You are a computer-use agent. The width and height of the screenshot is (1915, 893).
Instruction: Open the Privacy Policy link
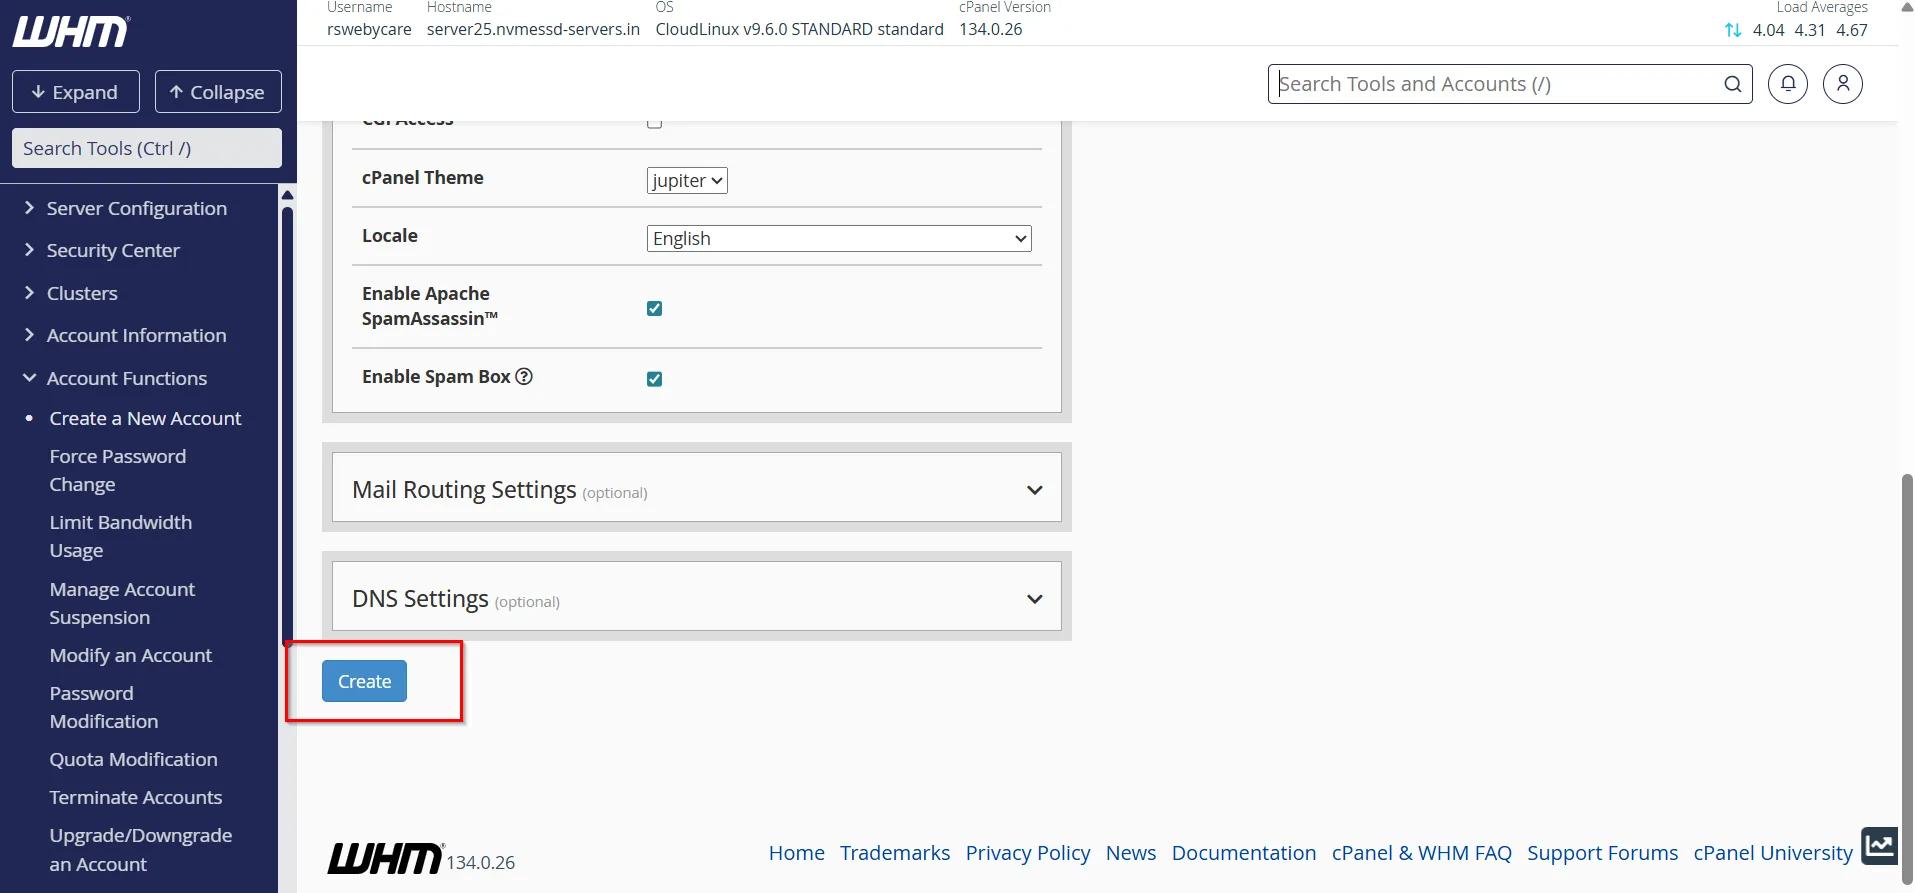tap(1028, 853)
